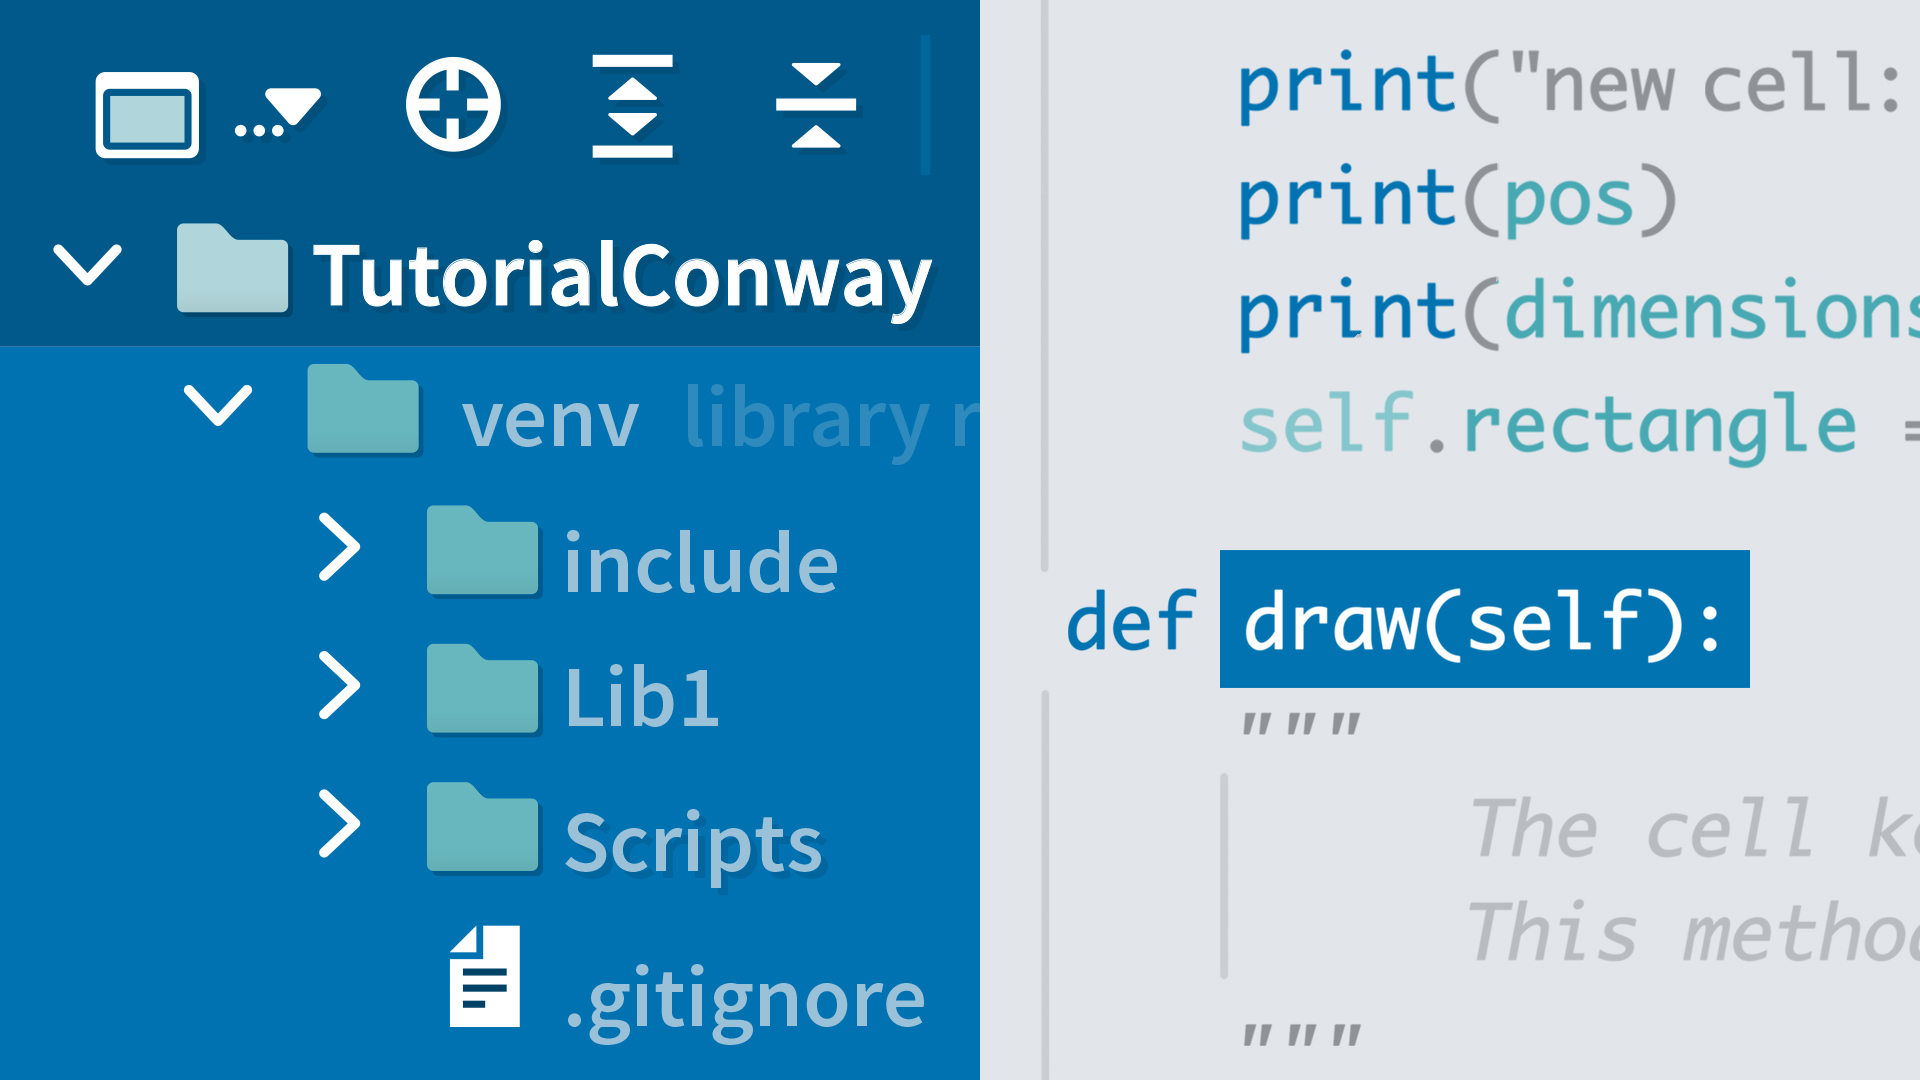Click the Collapse All icon
This screenshot has width=1920, height=1080.
(x=815, y=106)
